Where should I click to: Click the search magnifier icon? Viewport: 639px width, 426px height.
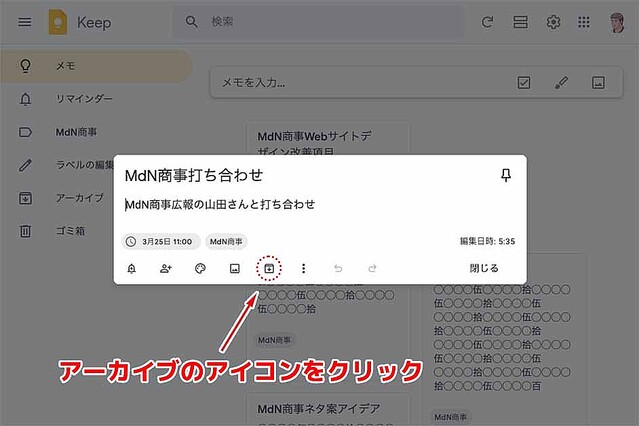point(191,22)
